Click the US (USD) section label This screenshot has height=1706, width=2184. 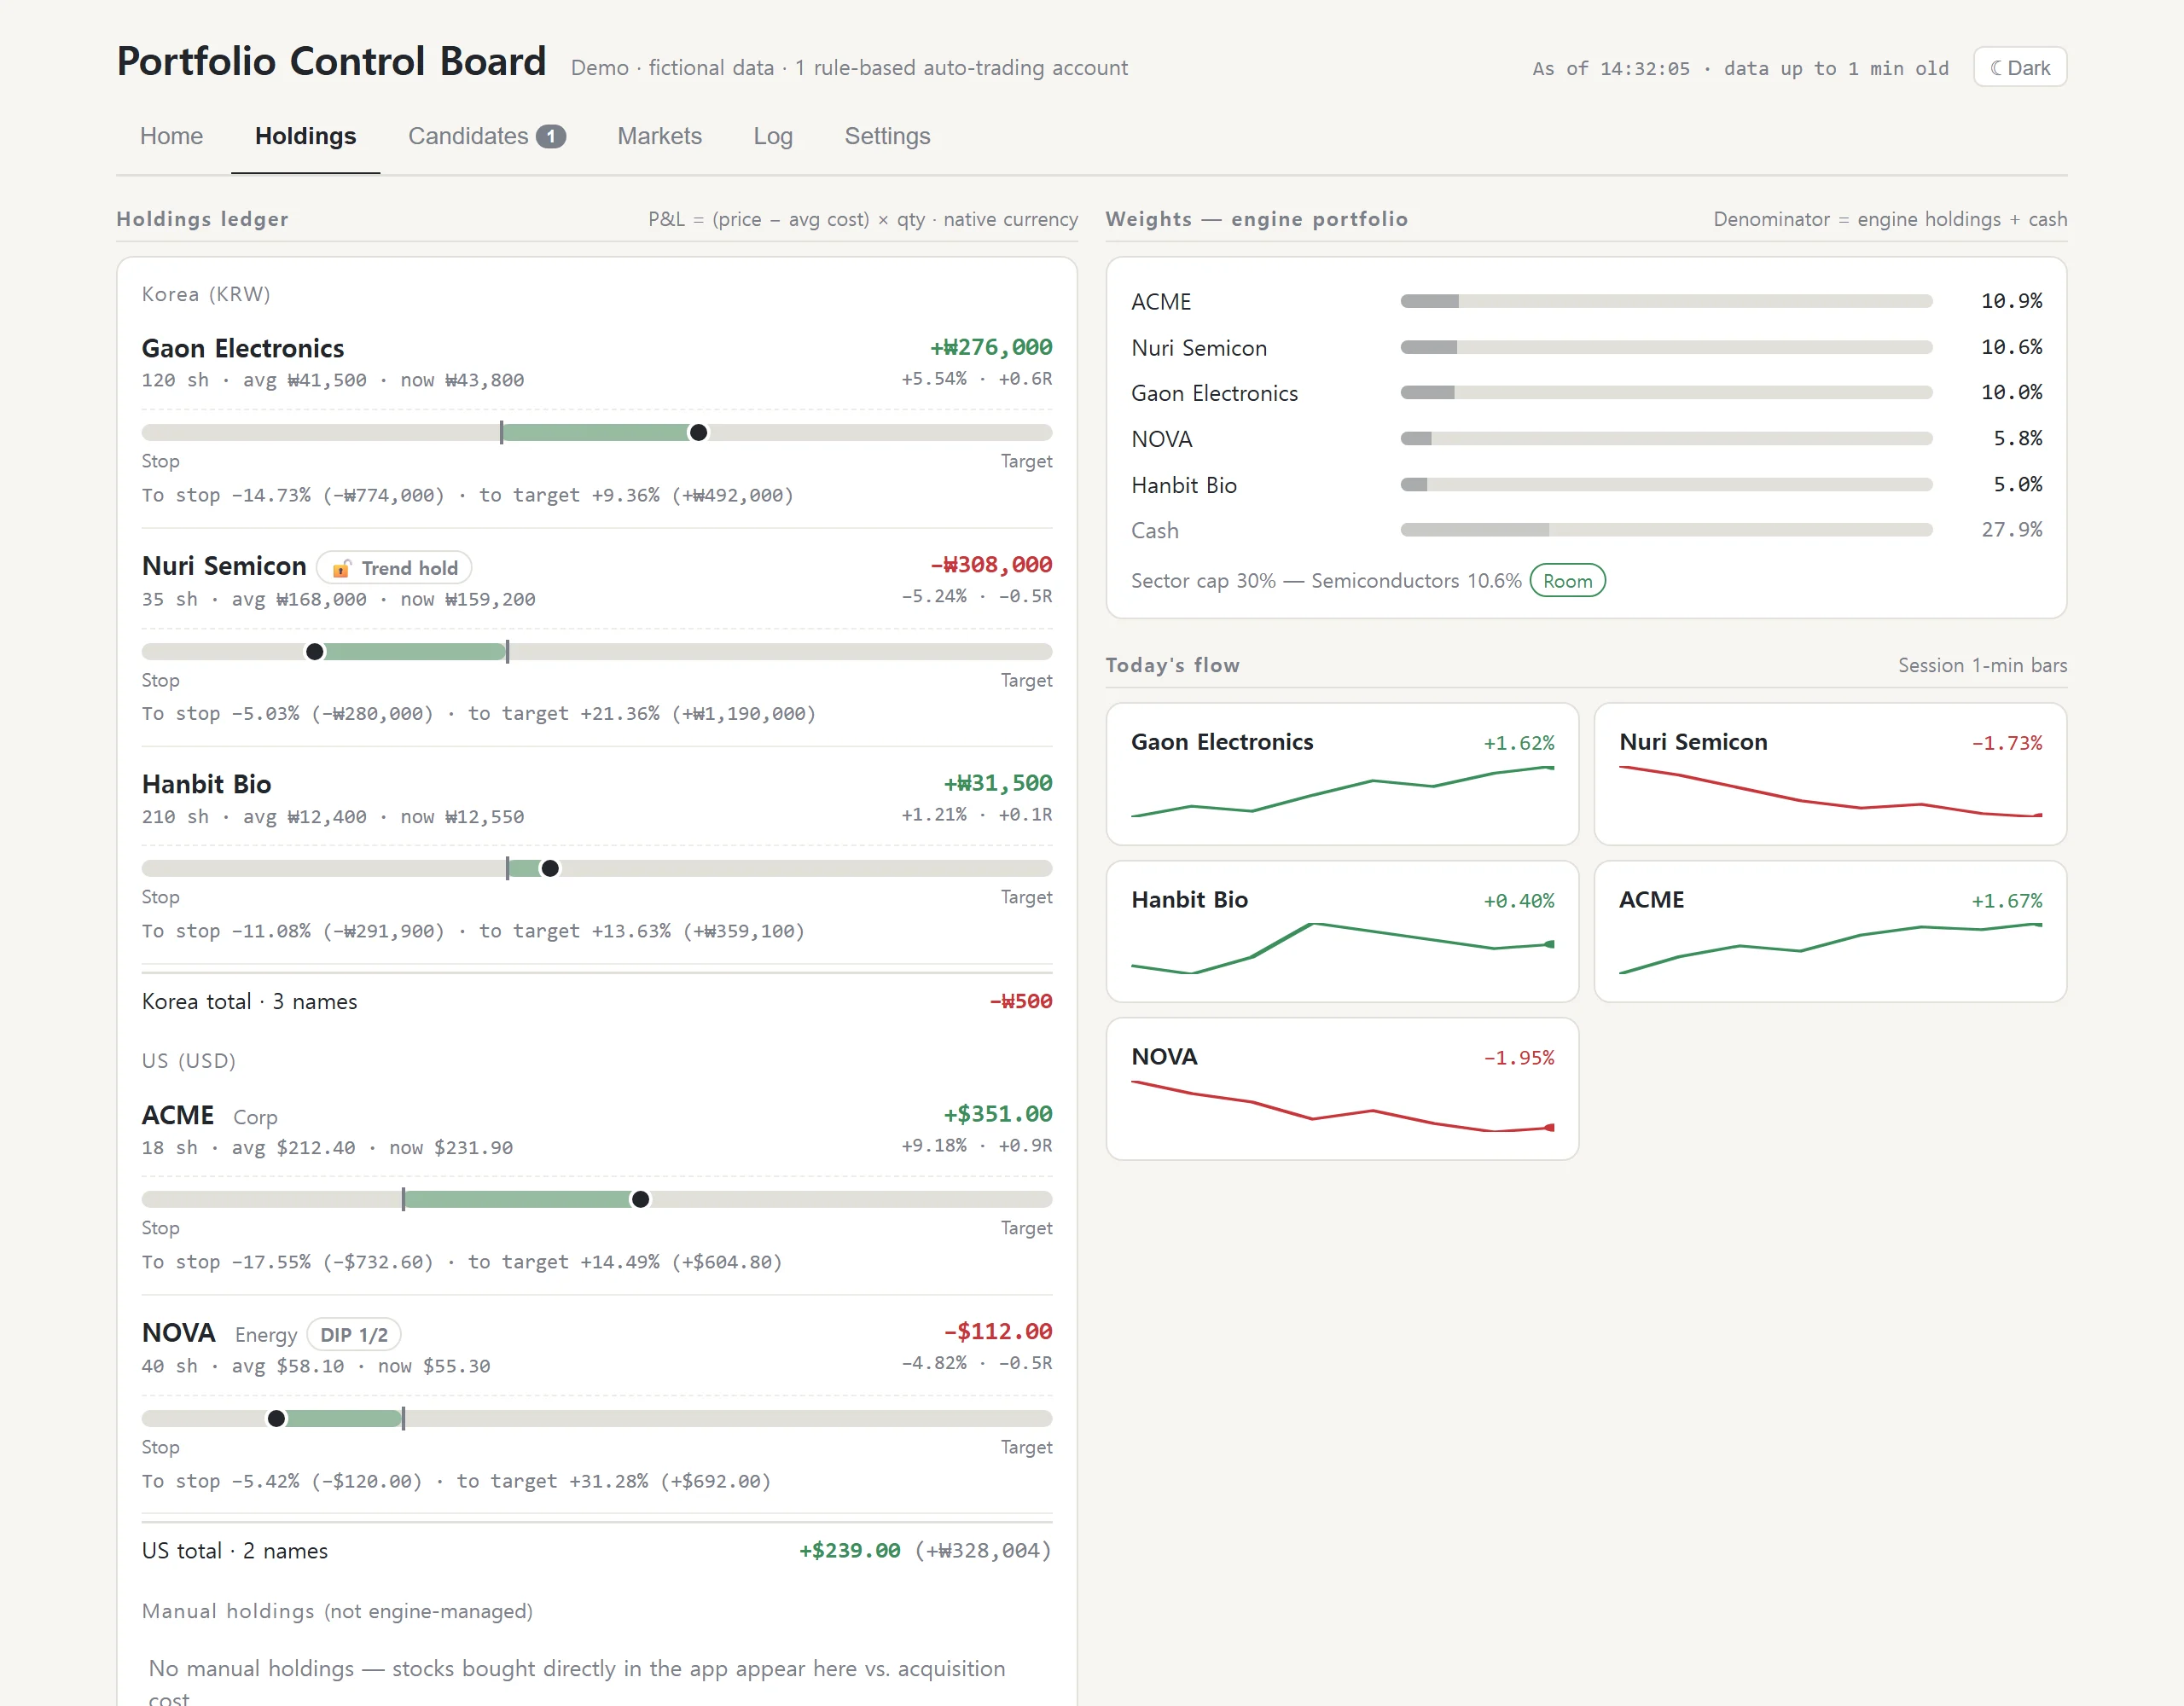tap(189, 1061)
